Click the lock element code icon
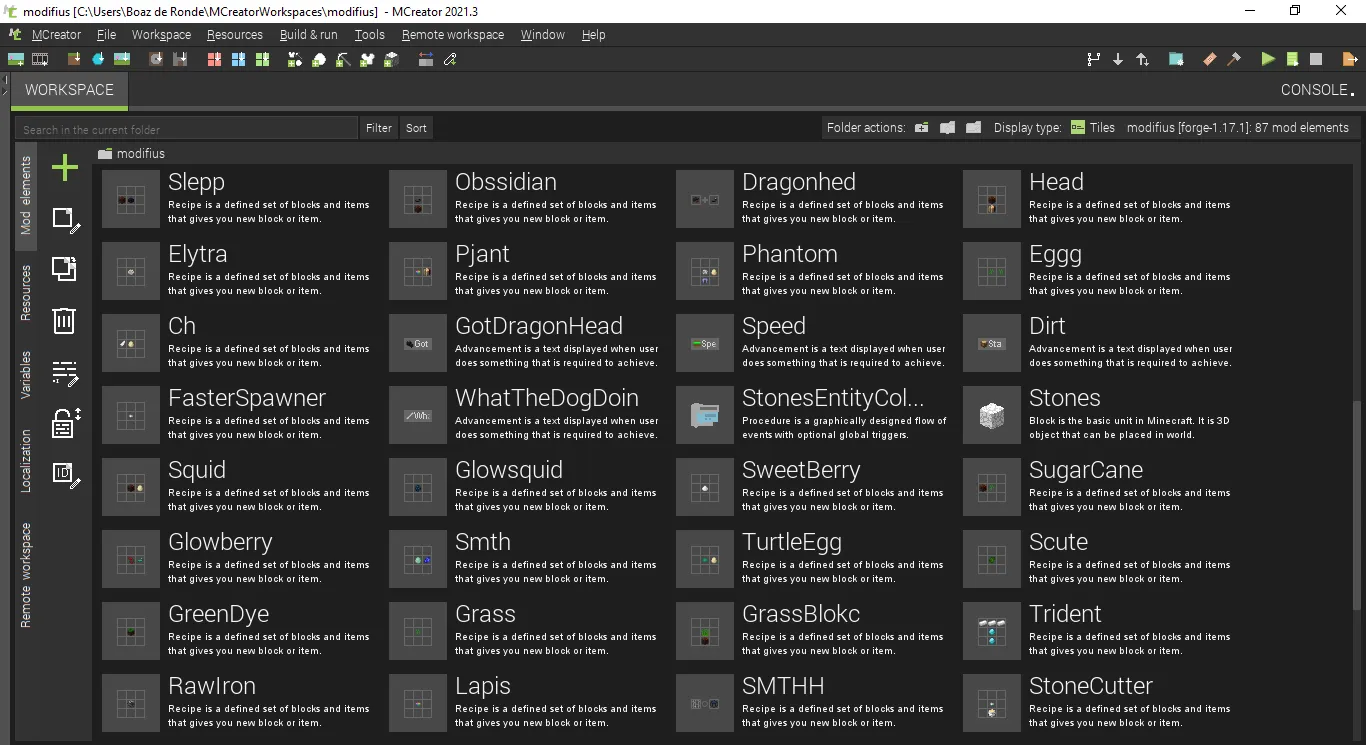This screenshot has height=745, width=1366. (x=65, y=424)
